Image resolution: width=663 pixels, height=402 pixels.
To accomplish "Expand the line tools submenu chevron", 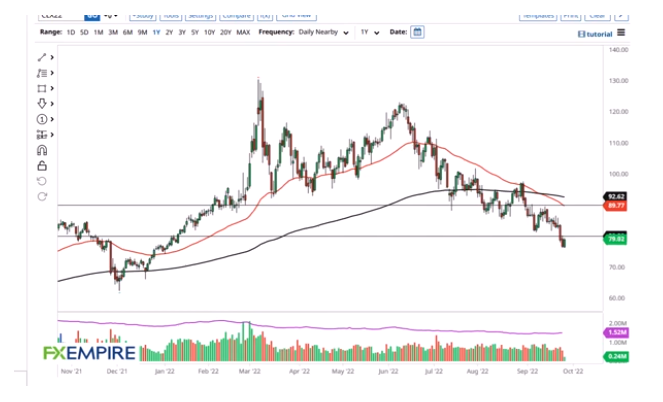I will pos(52,57).
